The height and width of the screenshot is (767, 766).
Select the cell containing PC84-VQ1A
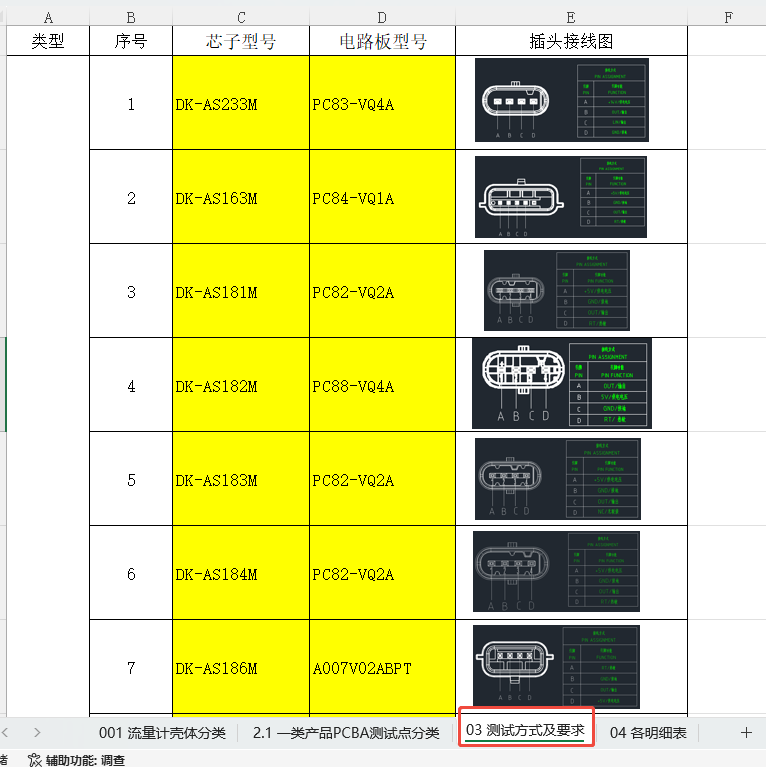click(382, 198)
